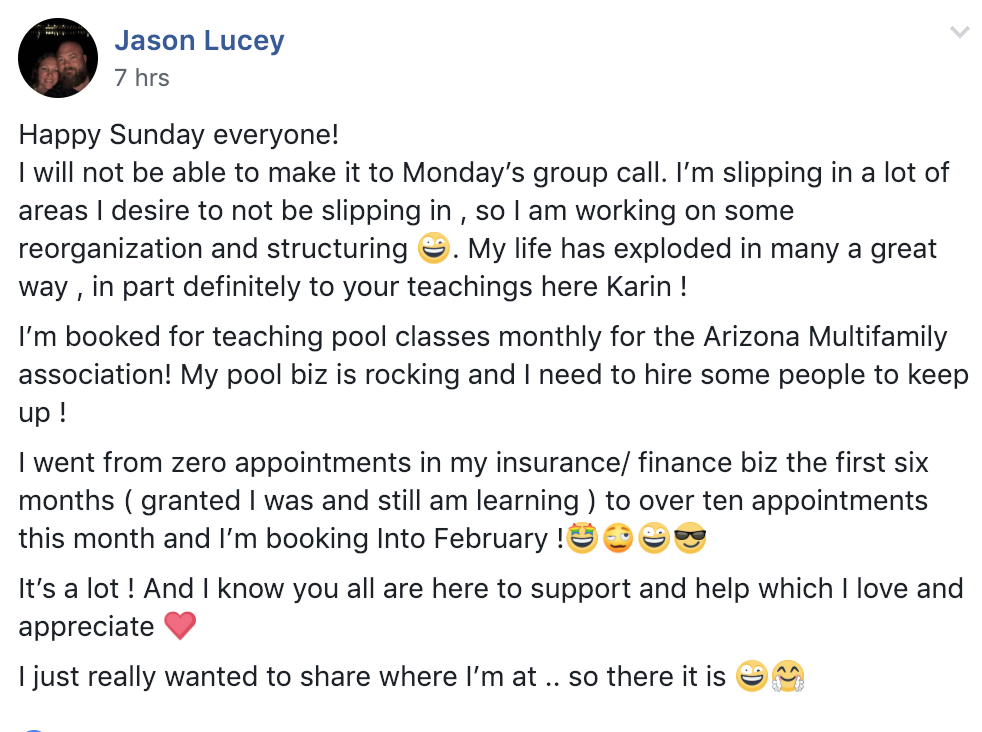Open the post permalink via '7 hrs' timestamp
This screenshot has height=732, width=982.
(142, 78)
